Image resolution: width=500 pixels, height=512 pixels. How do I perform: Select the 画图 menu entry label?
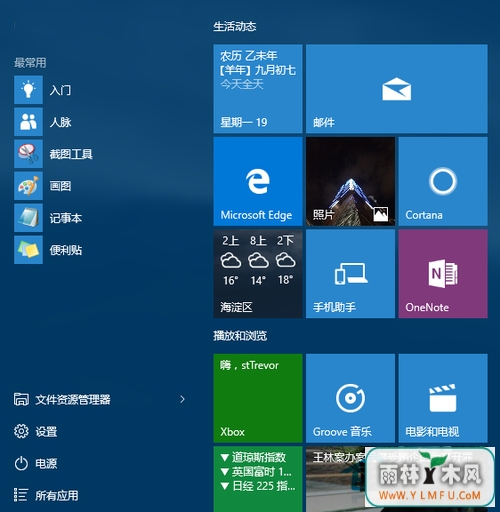[60, 186]
